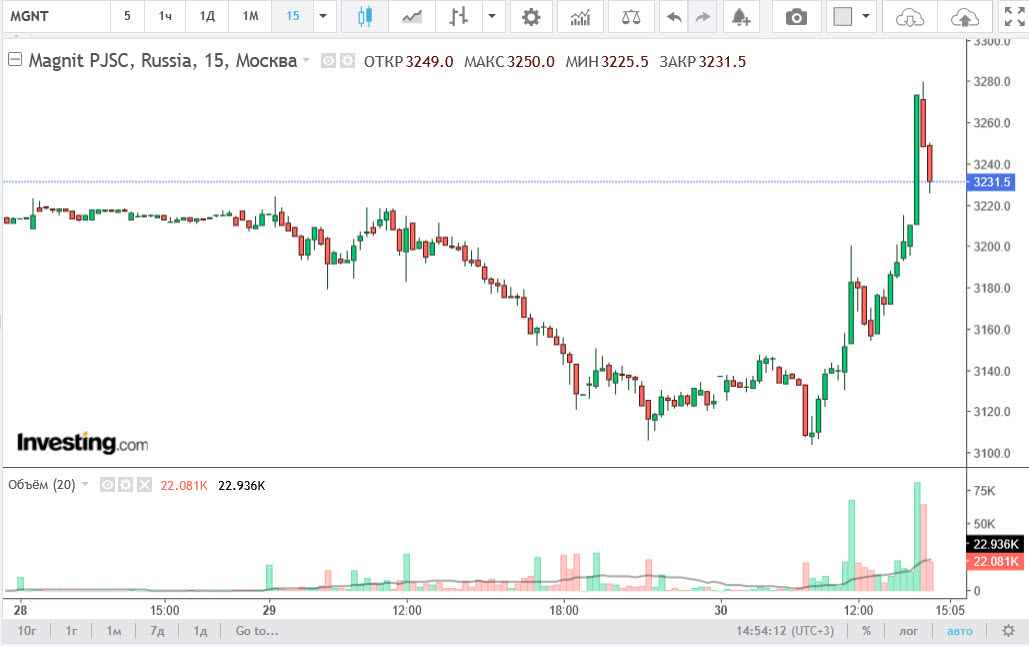1029x646 pixels.
Task: Switch to the 1ч interval
Action: pyautogui.click(x=165, y=17)
